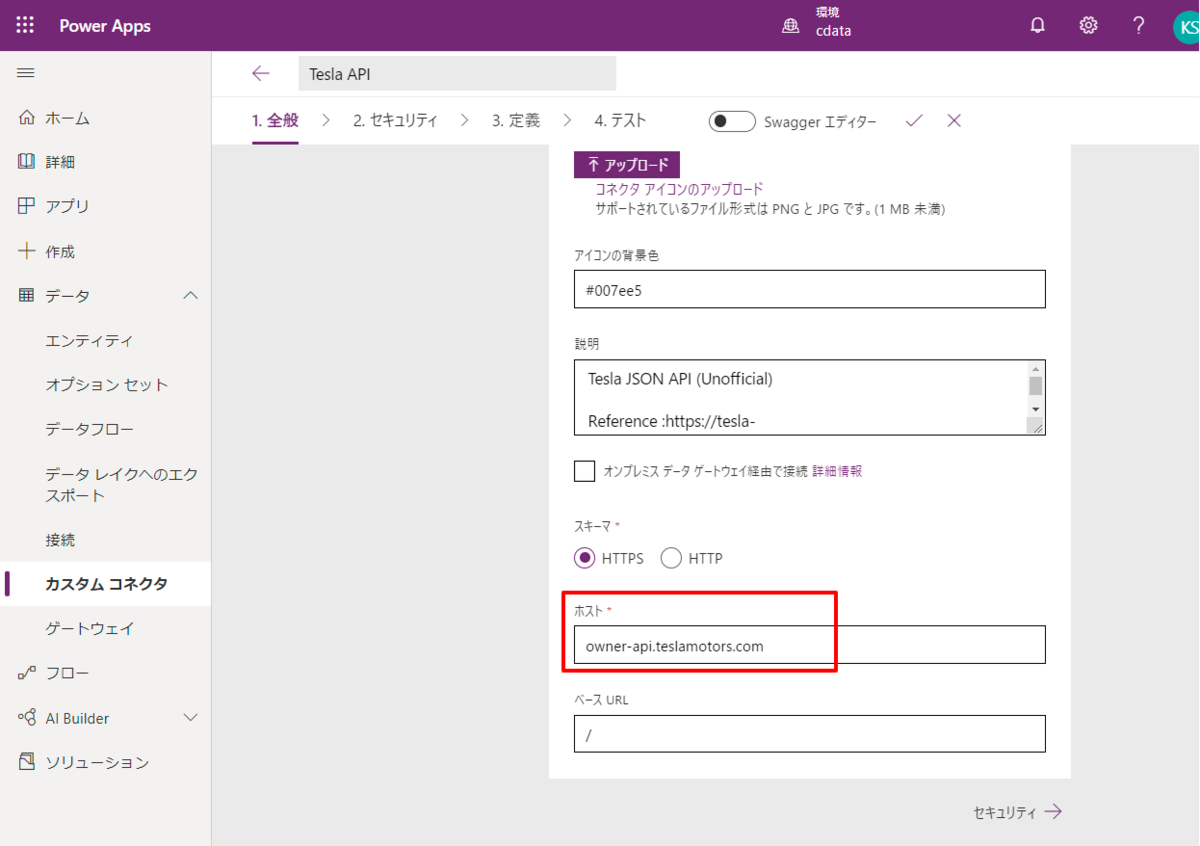The height and width of the screenshot is (846, 1200).
Task: Expand the AI Builder section chevron
Action: click(190, 718)
